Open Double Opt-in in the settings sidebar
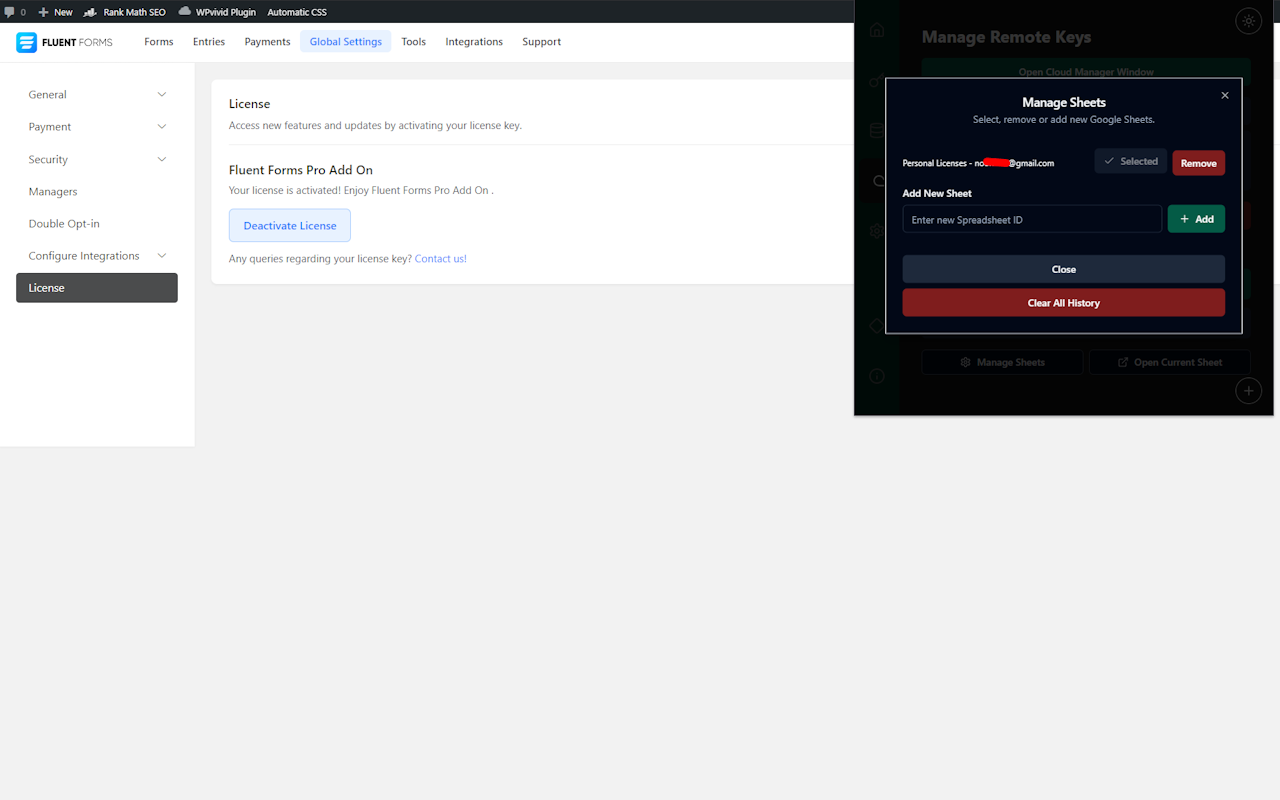 tap(64, 224)
